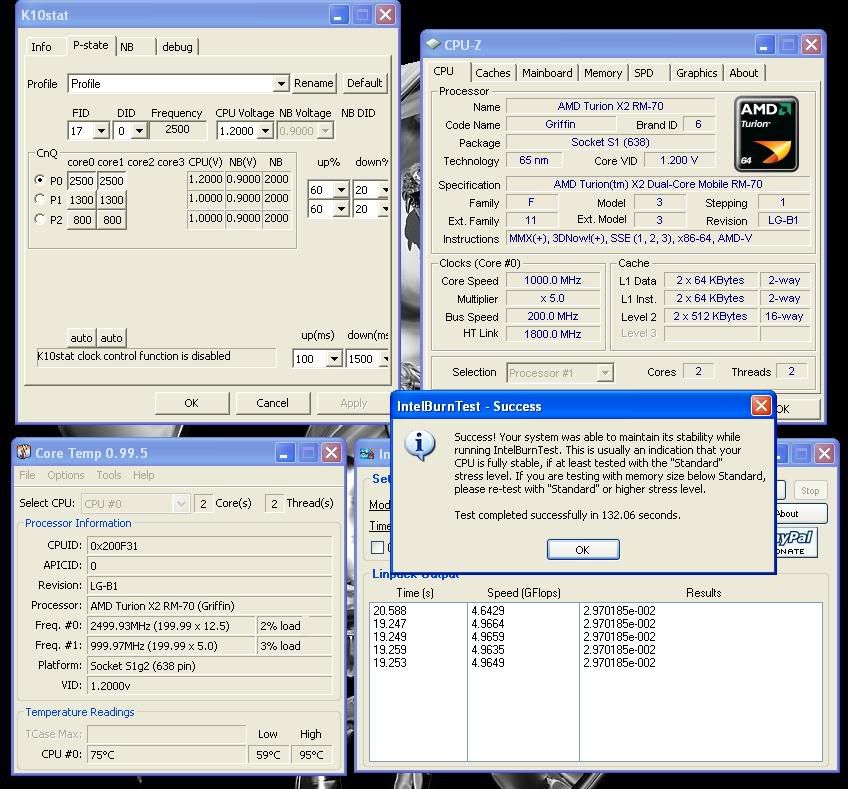Viewport: 848px width, 789px height.
Task: Click the core0 frequency button for P0
Action: 81,181
